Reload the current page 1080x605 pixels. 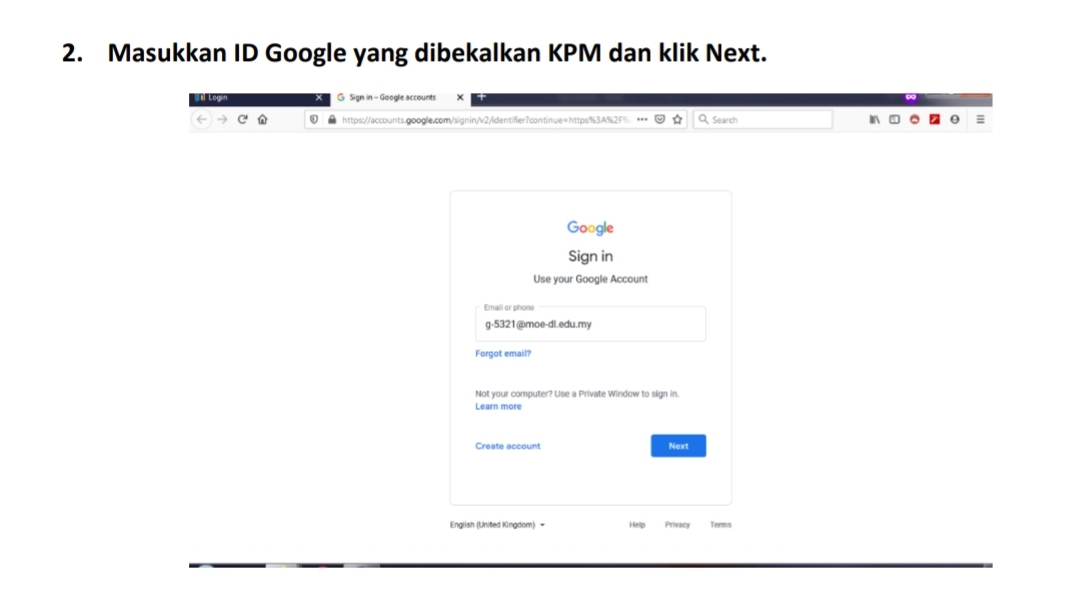point(242,119)
